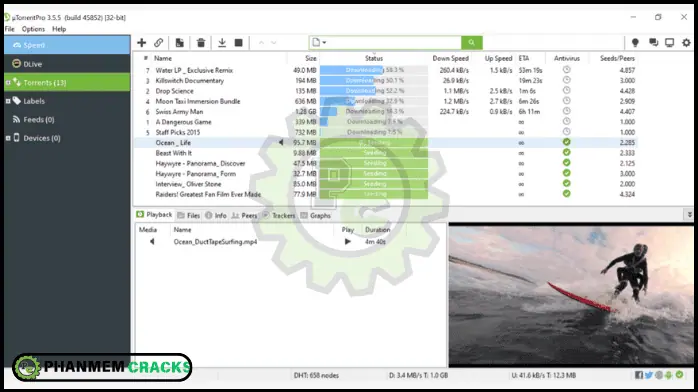The width and height of the screenshot is (698, 392).
Task: Select Feeds (0) in the sidebar
Action: [39, 120]
